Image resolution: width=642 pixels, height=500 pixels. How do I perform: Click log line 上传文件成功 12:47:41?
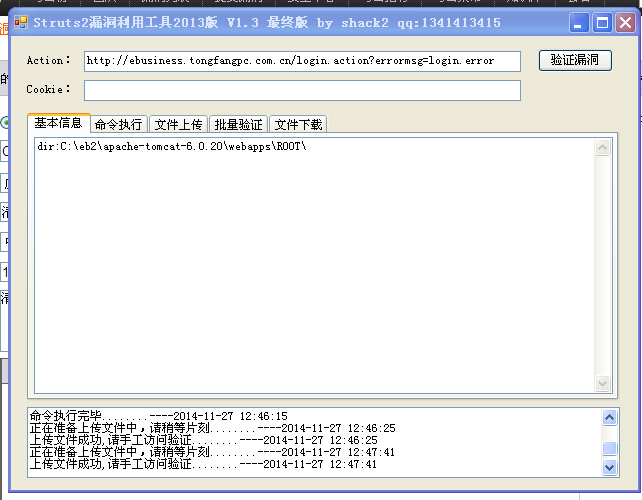point(203,464)
